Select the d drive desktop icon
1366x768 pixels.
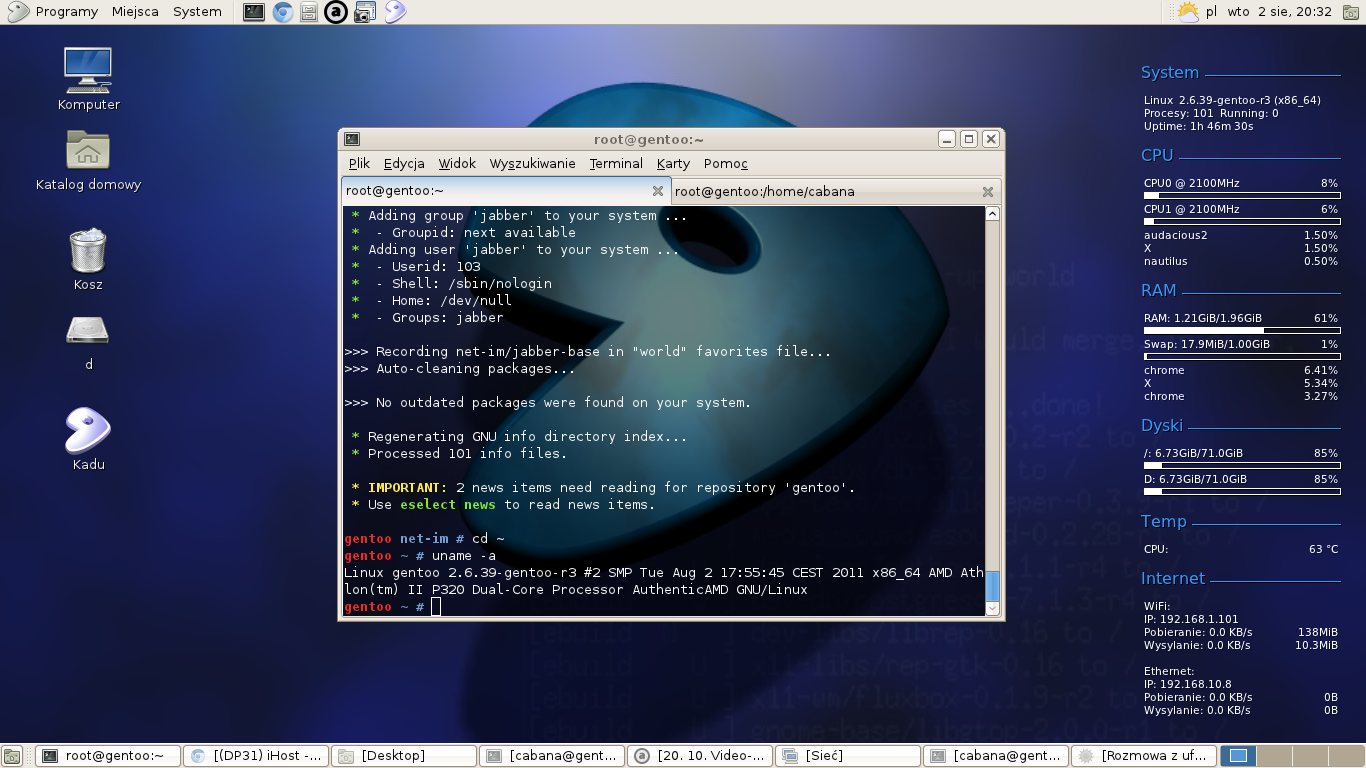(x=88, y=340)
